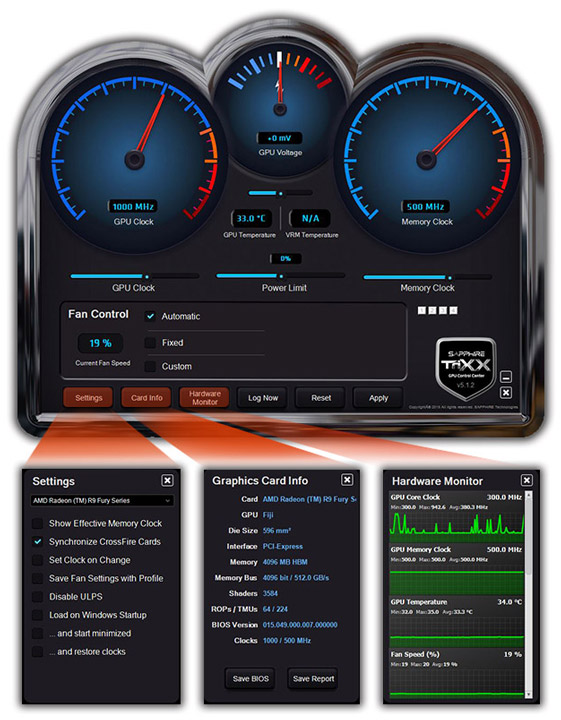Select profile slot 1
Screen dimensions: 561x720
(x=421, y=311)
